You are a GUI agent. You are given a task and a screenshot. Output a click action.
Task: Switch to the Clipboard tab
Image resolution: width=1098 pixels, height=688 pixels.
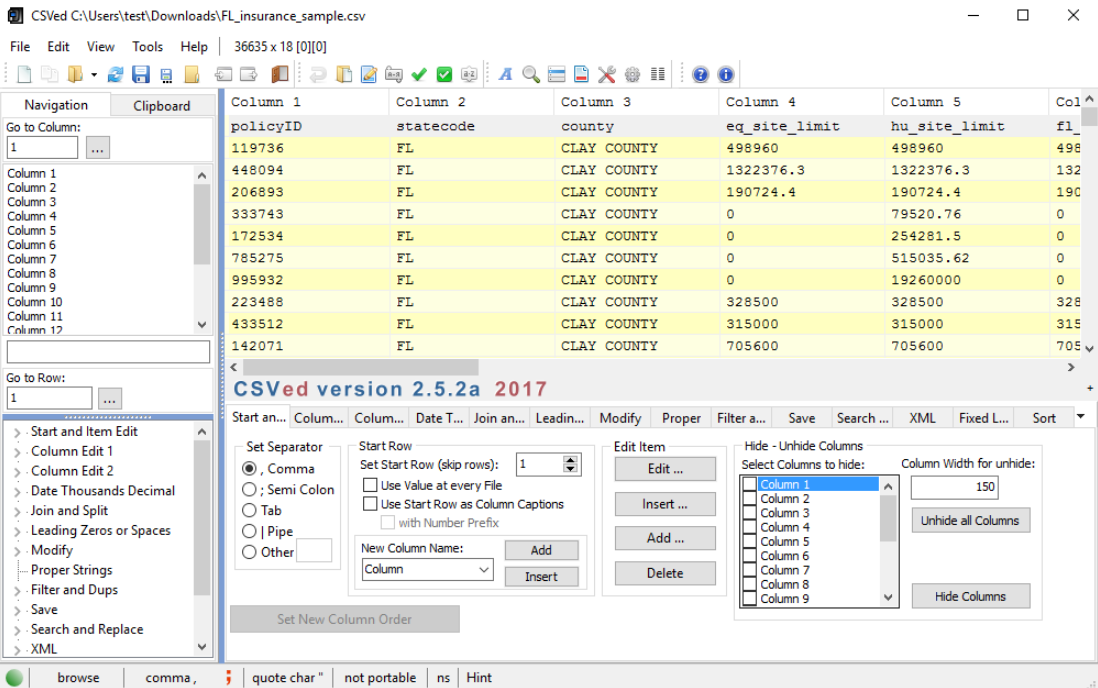[161, 105]
